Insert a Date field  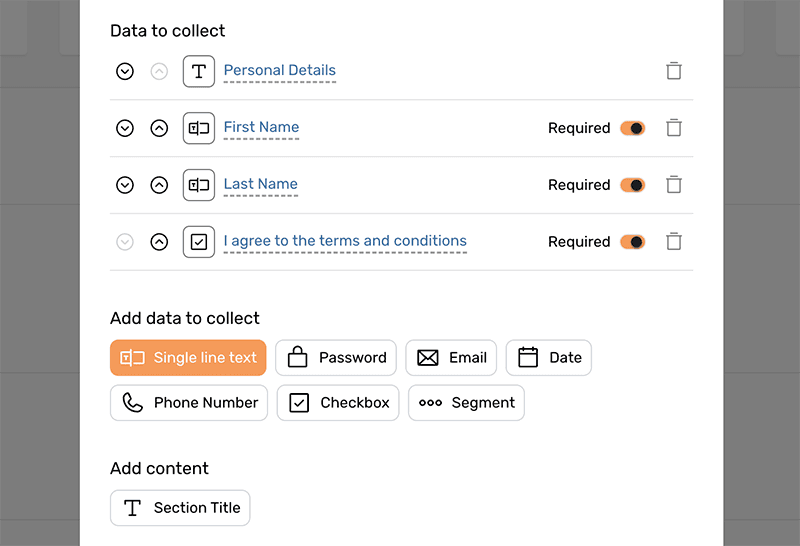coord(549,358)
